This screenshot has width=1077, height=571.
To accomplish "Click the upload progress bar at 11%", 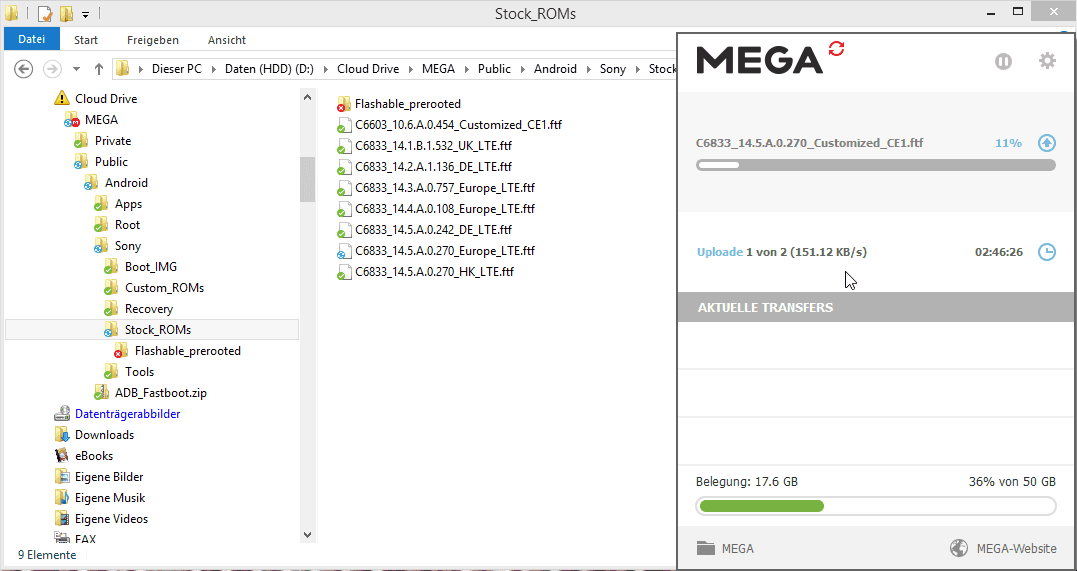I will [876, 165].
